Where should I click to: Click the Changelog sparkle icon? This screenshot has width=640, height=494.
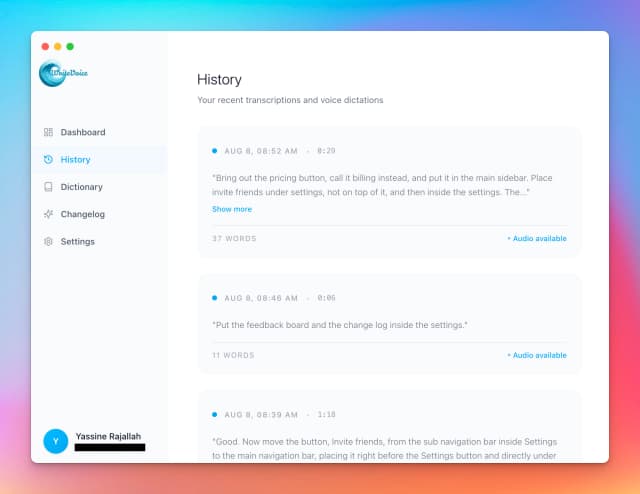[48, 214]
